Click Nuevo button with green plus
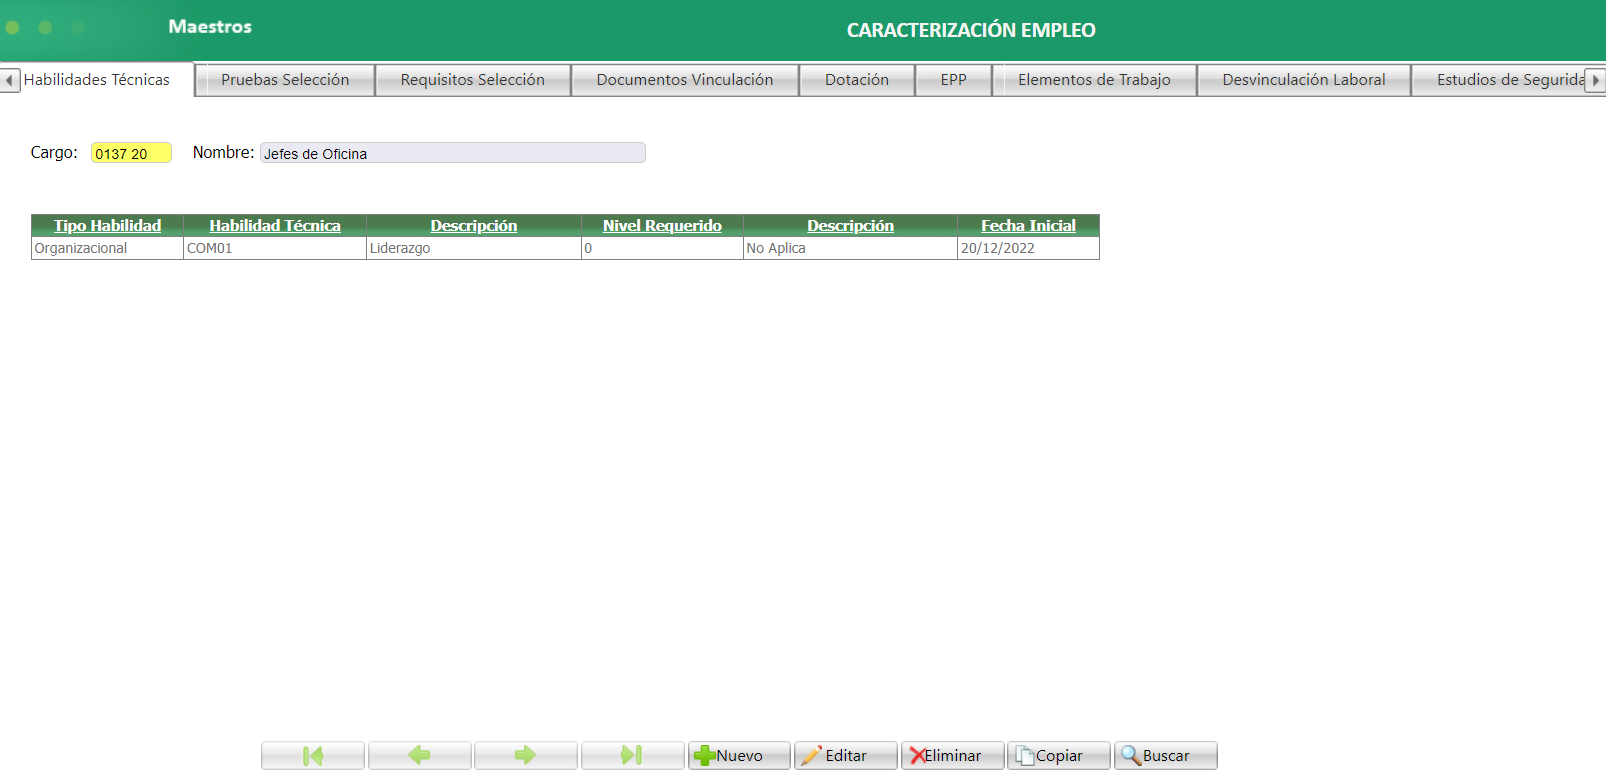1606x772 pixels. click(x=739, y=755)
